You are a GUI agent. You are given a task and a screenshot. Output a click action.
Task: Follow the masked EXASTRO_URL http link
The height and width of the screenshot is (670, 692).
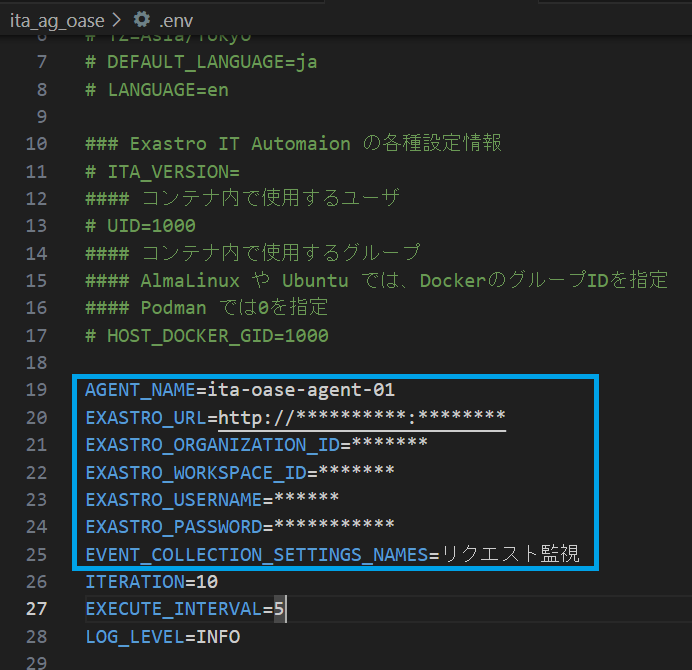tap(362, 417)
